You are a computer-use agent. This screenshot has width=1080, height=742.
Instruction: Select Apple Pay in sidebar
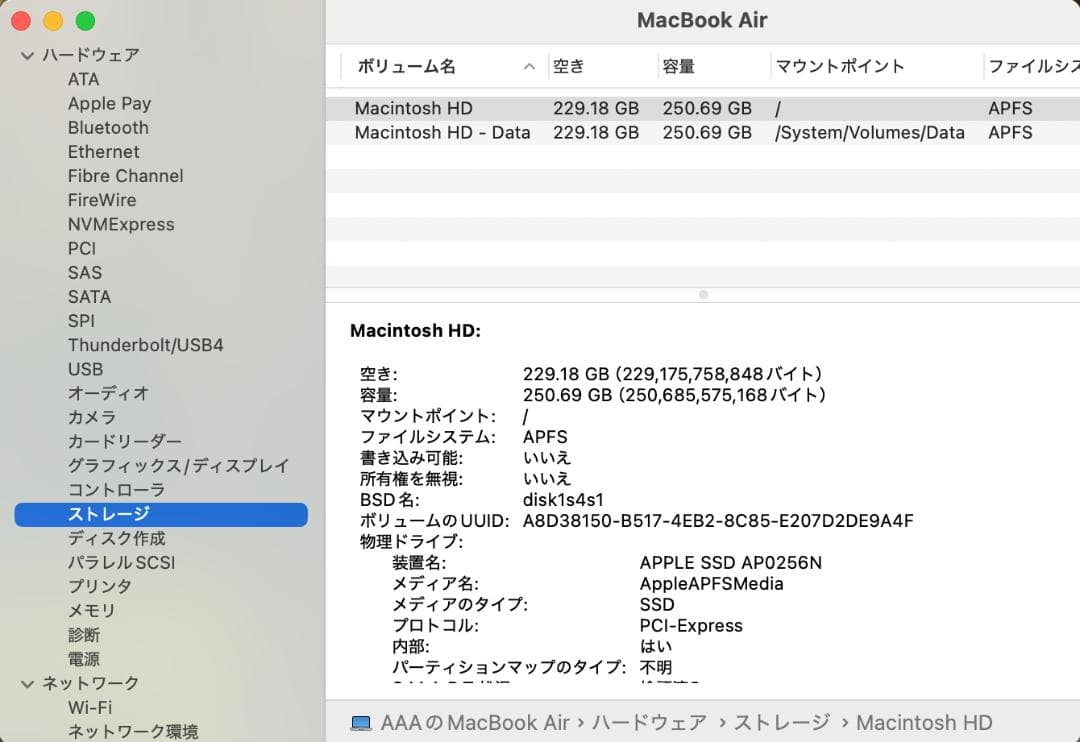109,103
